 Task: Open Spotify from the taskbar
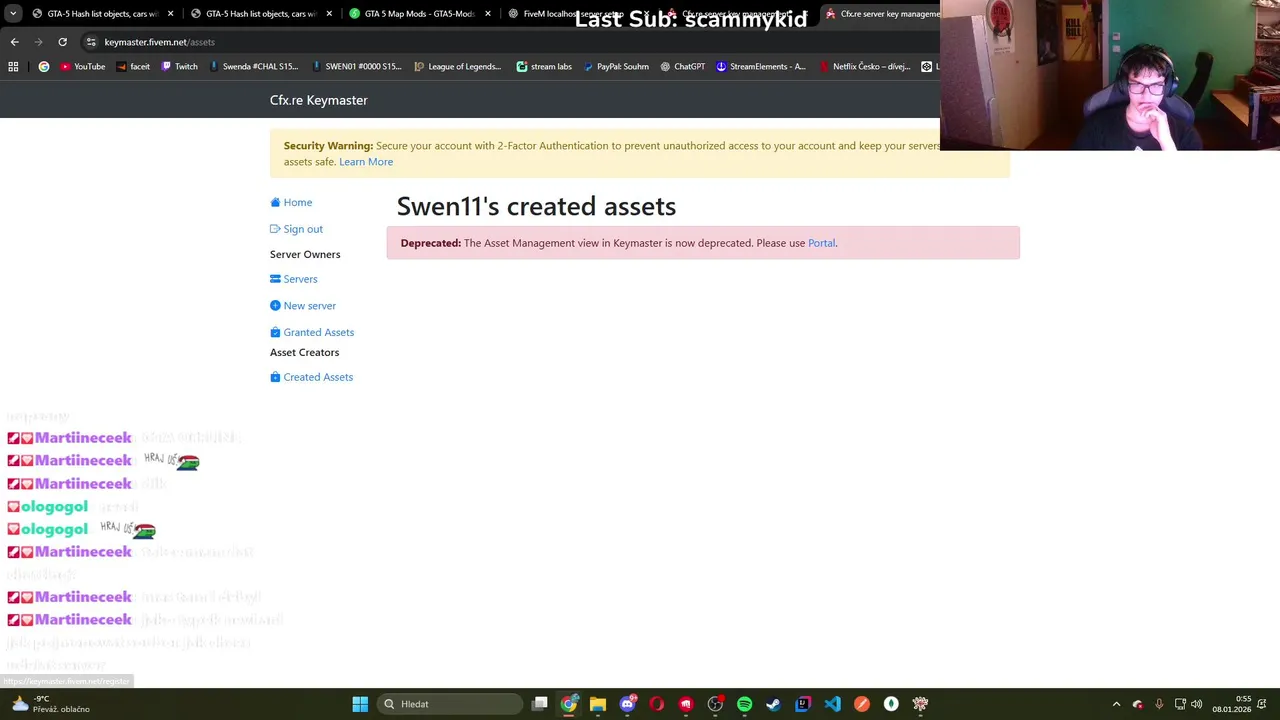(x=744, y=704)
